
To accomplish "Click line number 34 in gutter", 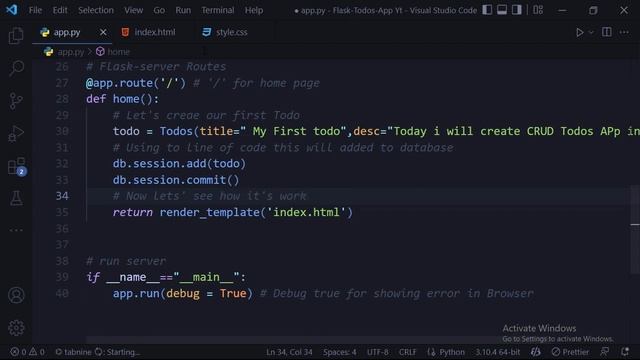I will (x=62, y=196).
